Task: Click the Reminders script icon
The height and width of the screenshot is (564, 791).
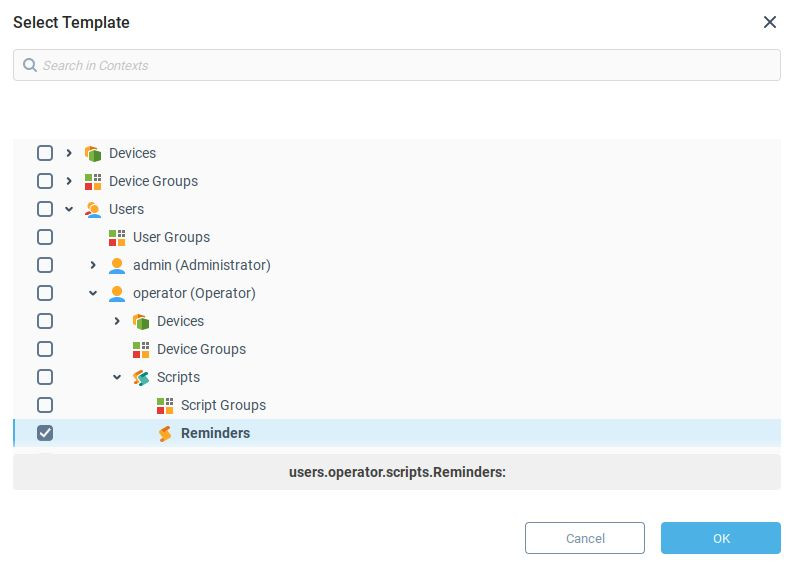Action: [165, 433]
